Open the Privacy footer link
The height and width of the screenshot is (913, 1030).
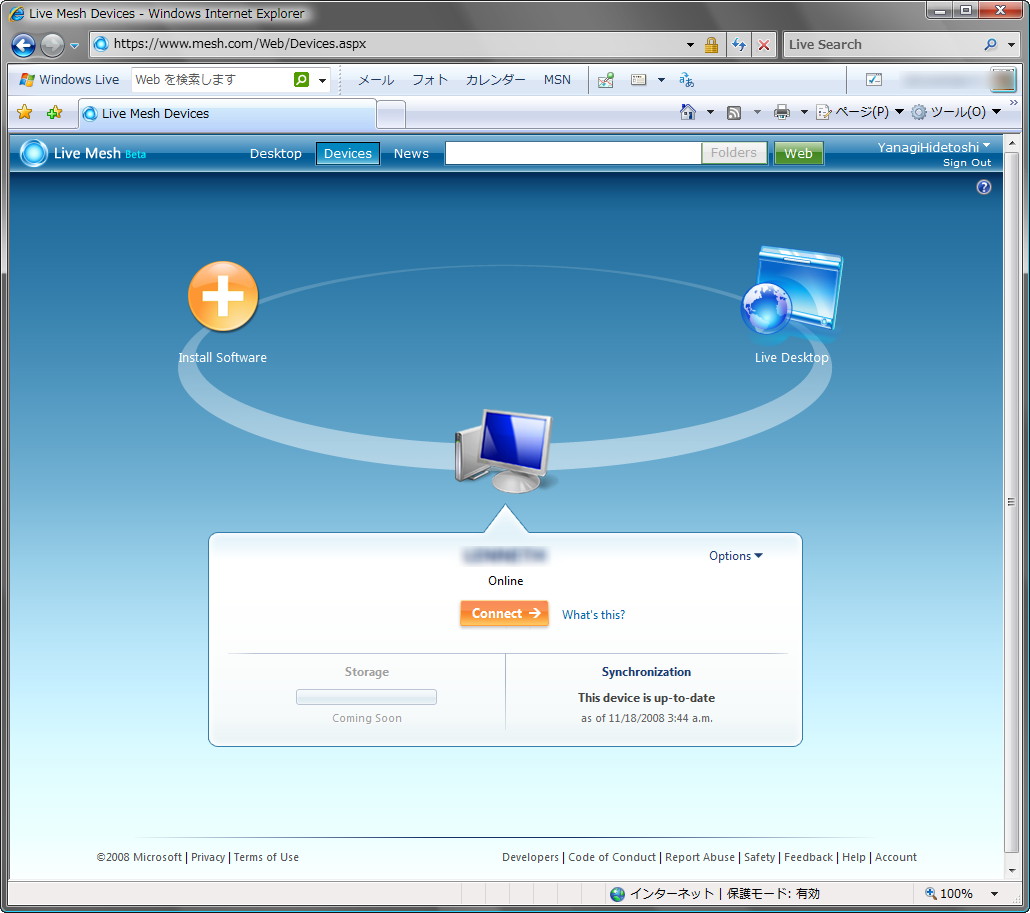pyautogui.click(x=208, y=857)
